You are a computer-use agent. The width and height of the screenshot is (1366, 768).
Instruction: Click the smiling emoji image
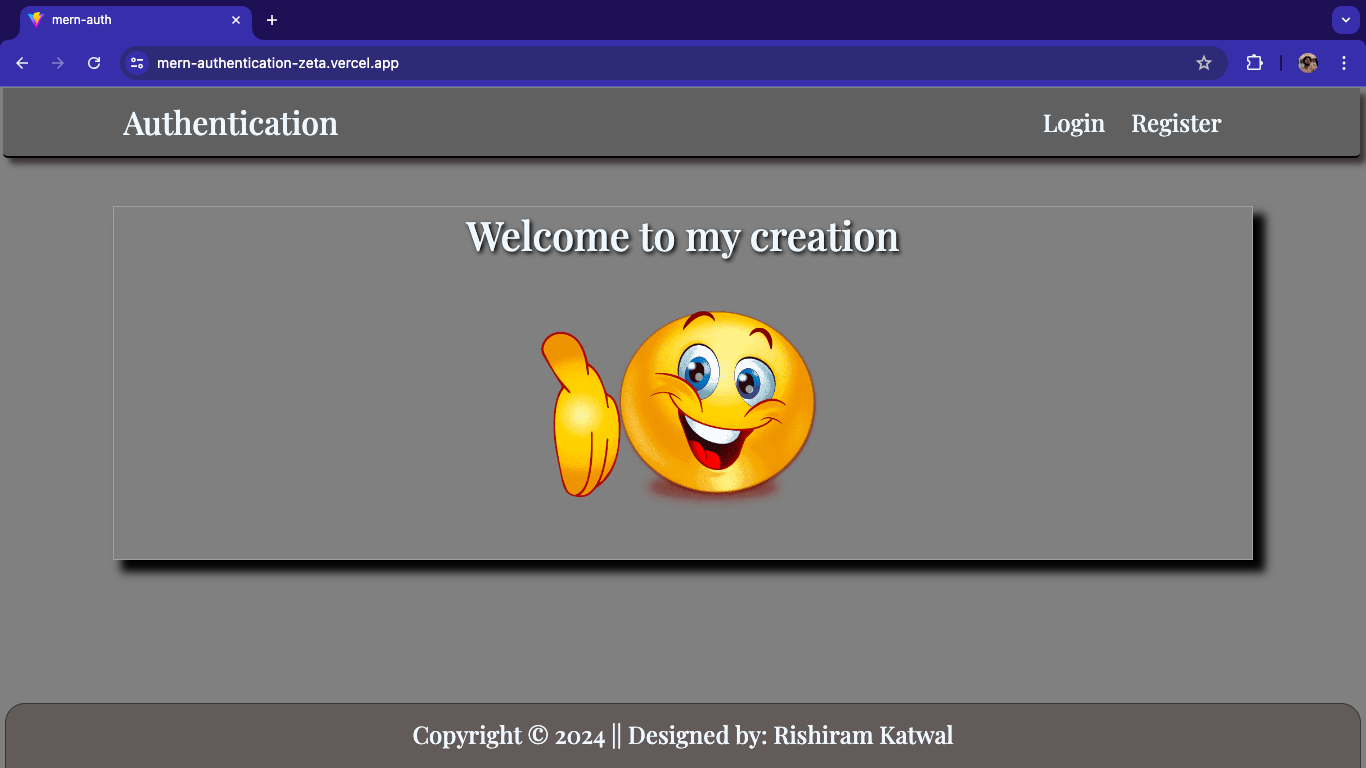tap(682, 404)
